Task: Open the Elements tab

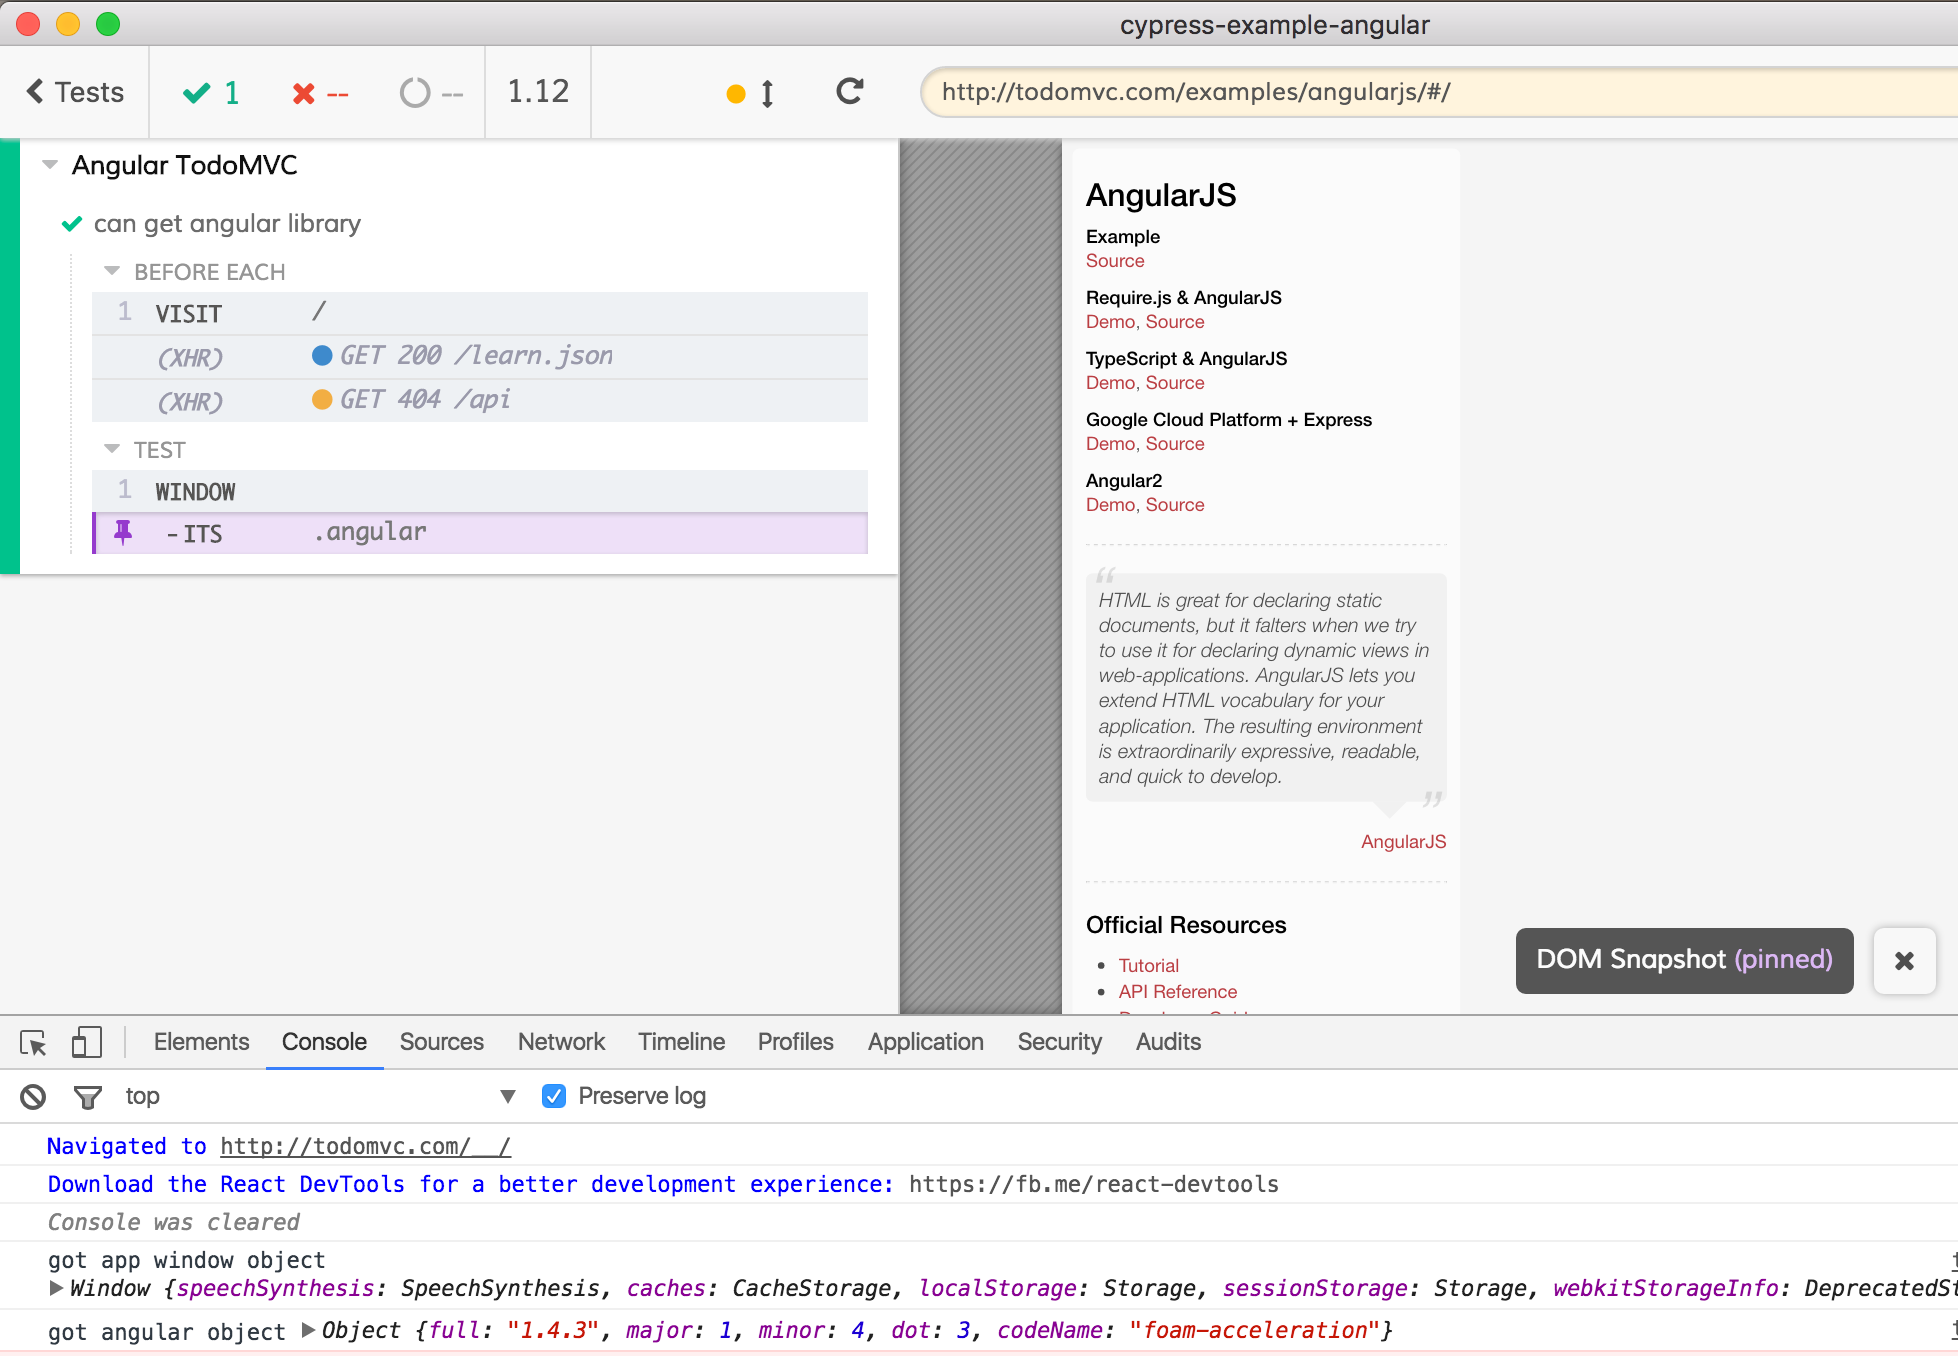Action: [x=201, y=1042]
